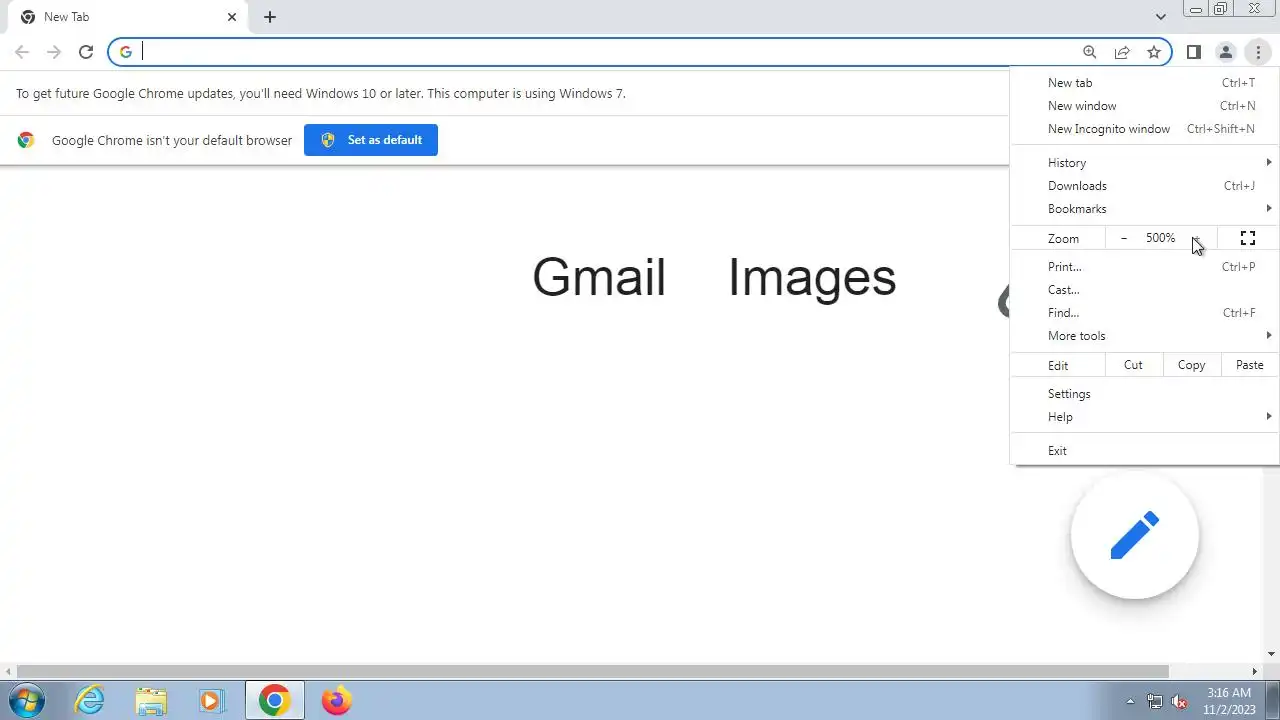Choose Cast... from the menu

point(1145,290)
